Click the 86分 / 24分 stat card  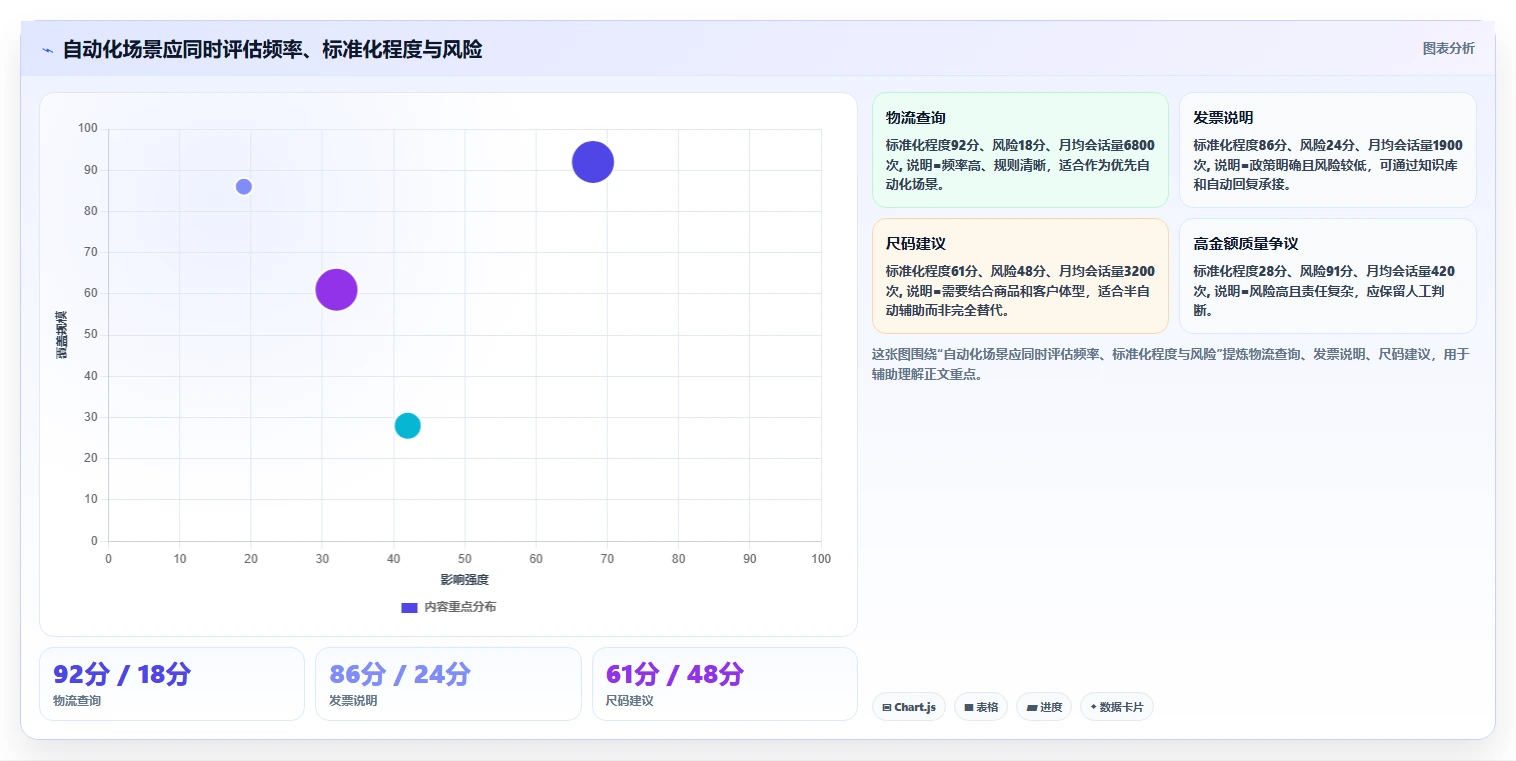[x=448, y=684]
